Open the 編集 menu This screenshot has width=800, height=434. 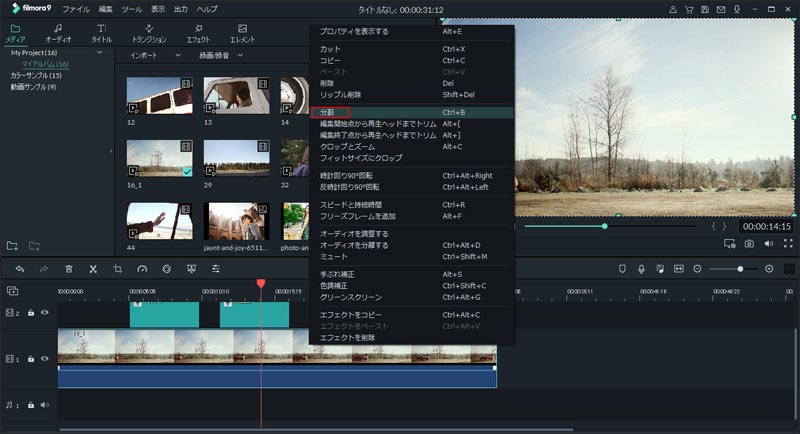pyautogui.click(x=106, y=9)
